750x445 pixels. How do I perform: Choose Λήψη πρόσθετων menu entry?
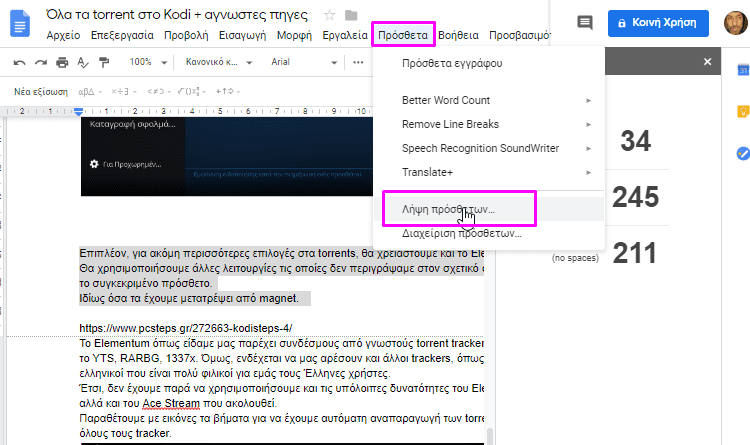489,209
